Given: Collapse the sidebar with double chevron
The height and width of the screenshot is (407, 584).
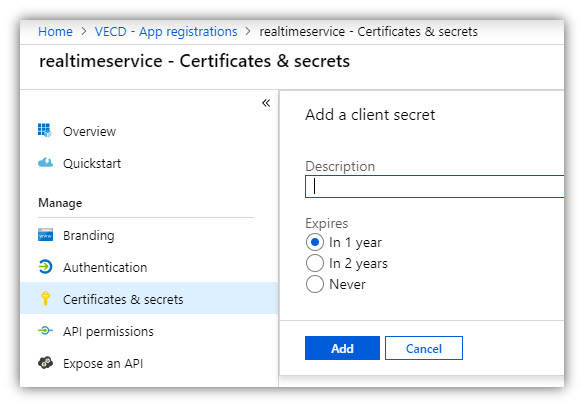Looking at the screenshot, I should [266, 103].
